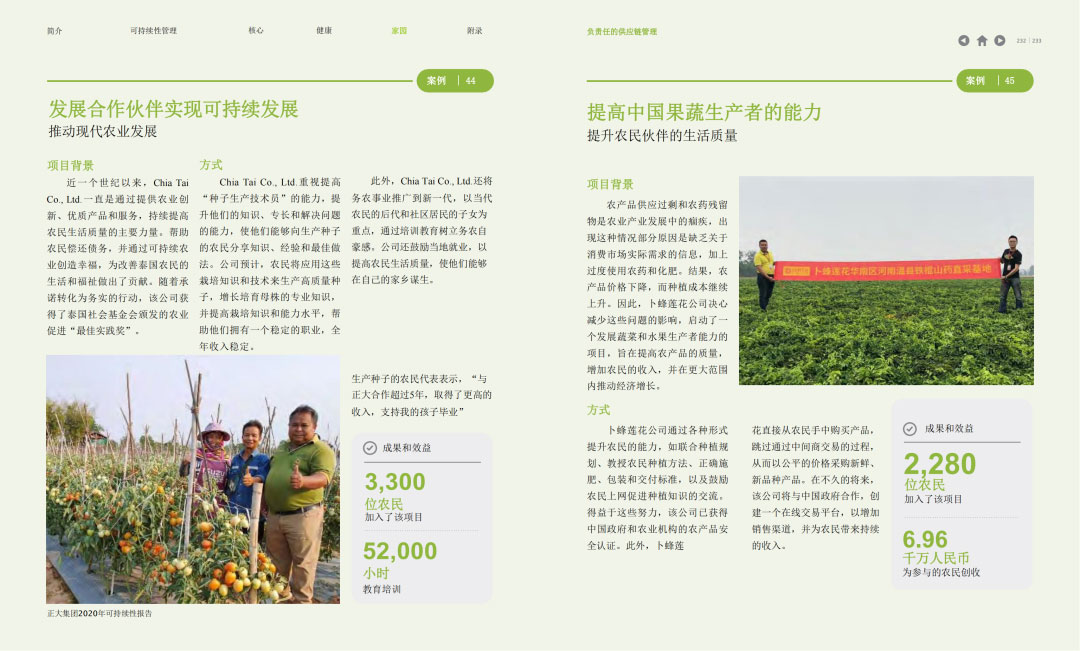Viewport: 1080px width, 651px height.
Task: Click the 案例 45 badge
Action: tap(994, 81)
